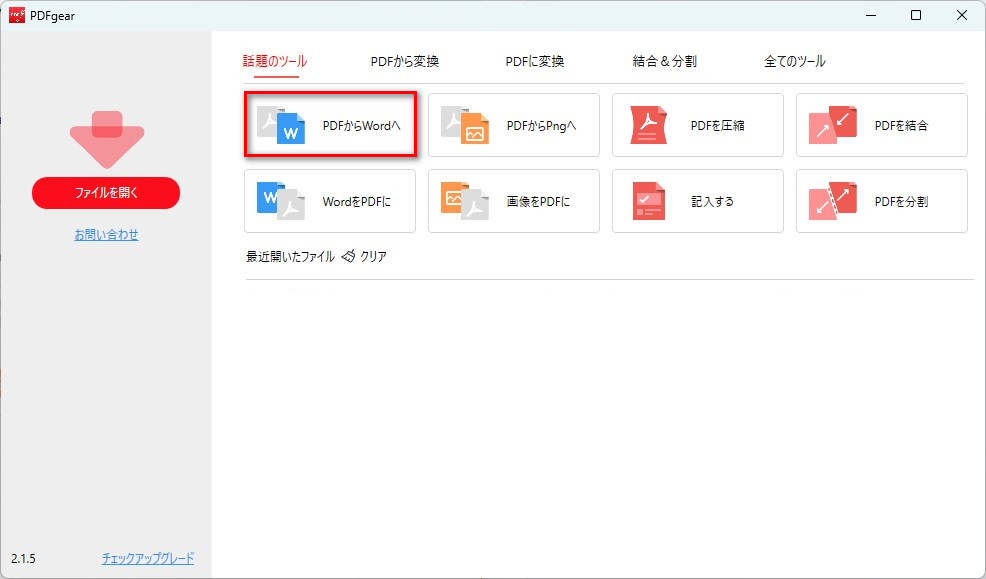The height and width of the screenshot is (579, 986).
Task: Switch to the 結合＆分割 tab
Action: pos(663,60)
